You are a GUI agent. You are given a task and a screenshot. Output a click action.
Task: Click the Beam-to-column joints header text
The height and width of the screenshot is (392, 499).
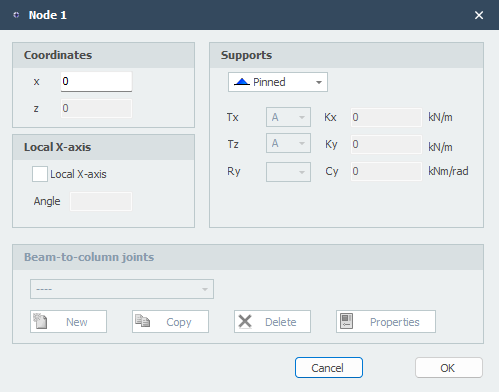(x=89, y=257)
